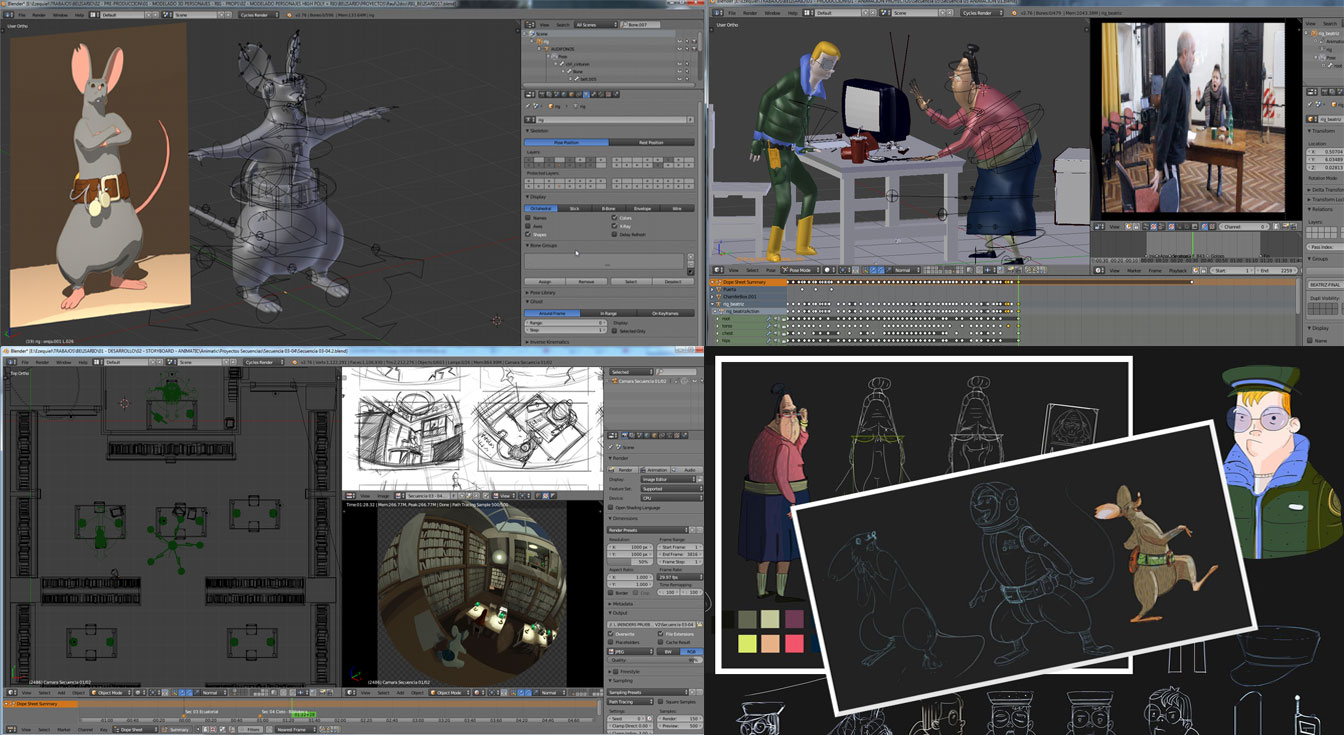Image resolution: width=1344 pixels, height=735 pixels.
Task: Select highlighted Render camera tab in storyboard window properties
Action: coord(625,435)
